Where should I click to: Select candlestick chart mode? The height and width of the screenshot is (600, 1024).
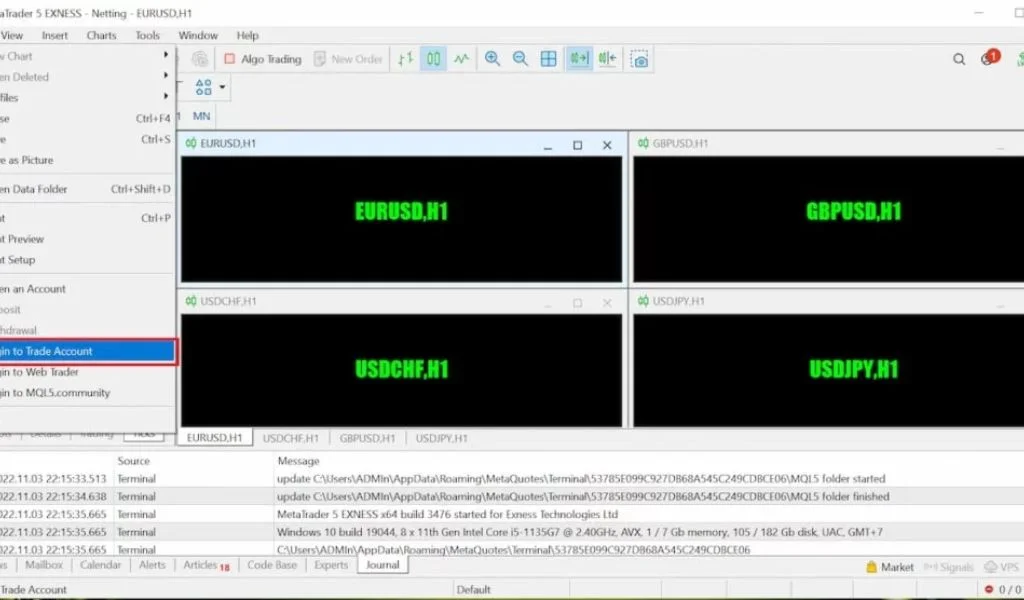433,59
